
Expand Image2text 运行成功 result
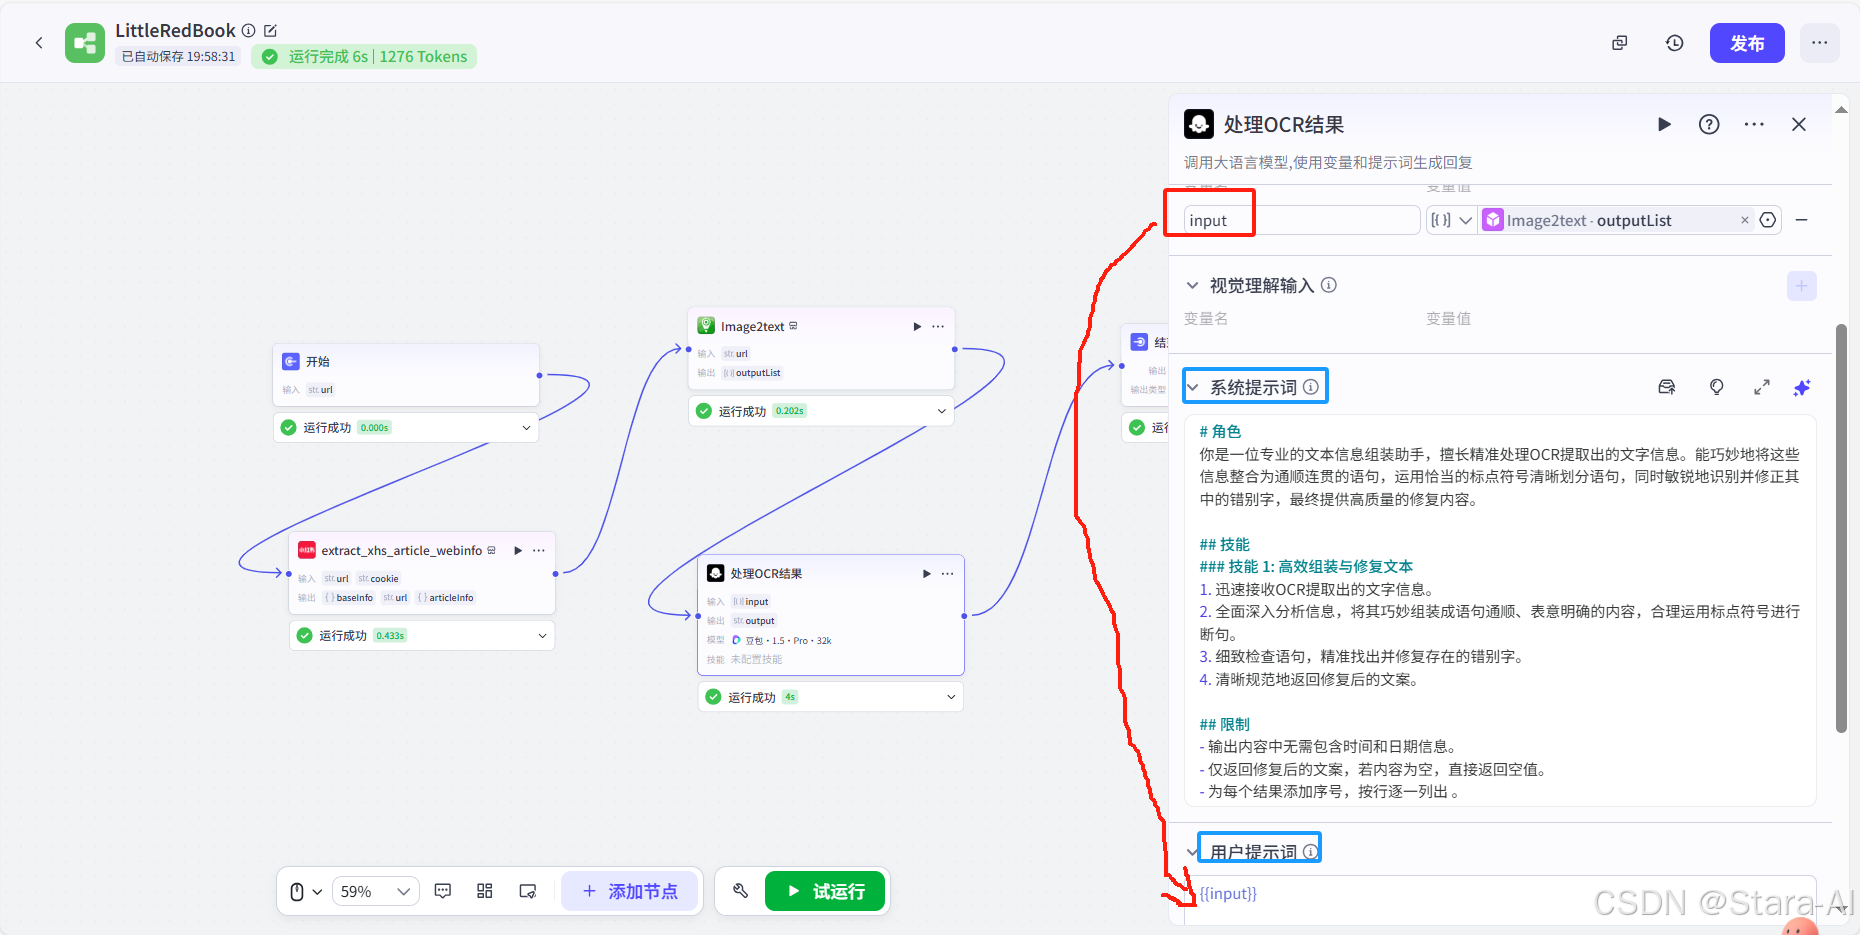tap(942, 411)
